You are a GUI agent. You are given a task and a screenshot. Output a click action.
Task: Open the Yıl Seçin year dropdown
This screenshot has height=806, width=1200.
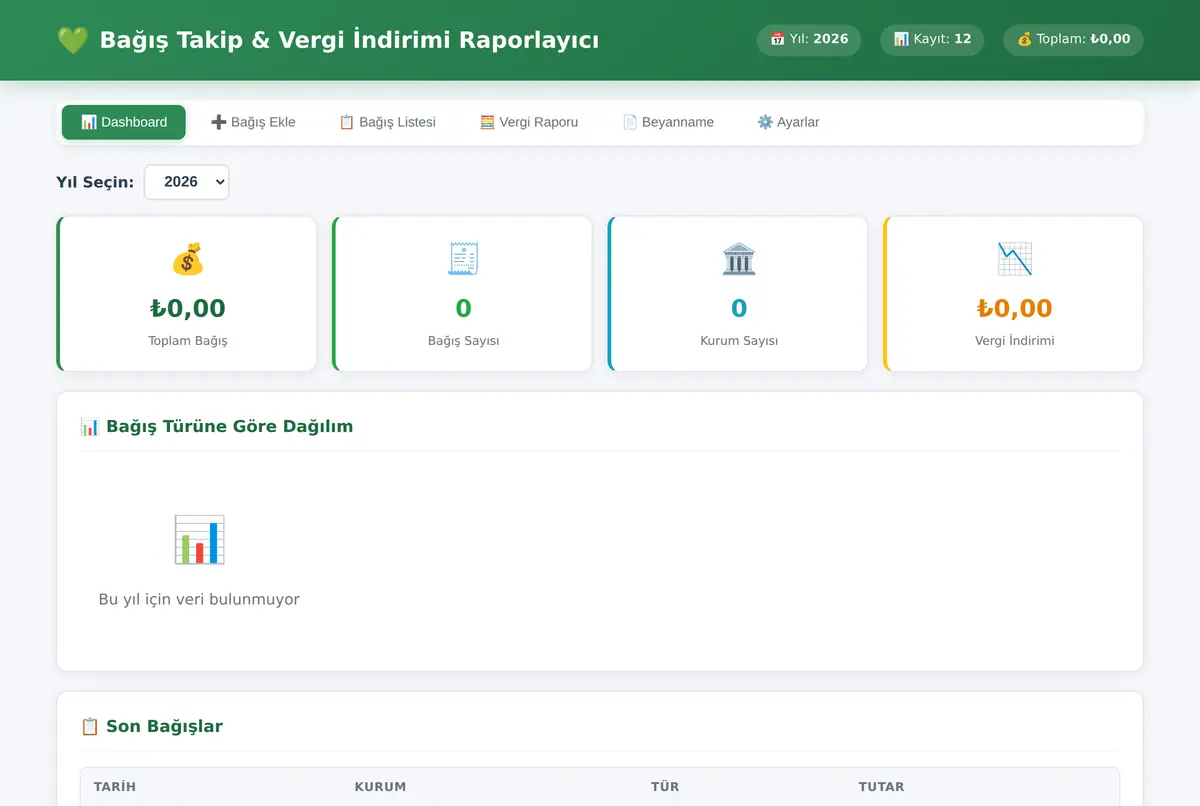tap(187, 182)
